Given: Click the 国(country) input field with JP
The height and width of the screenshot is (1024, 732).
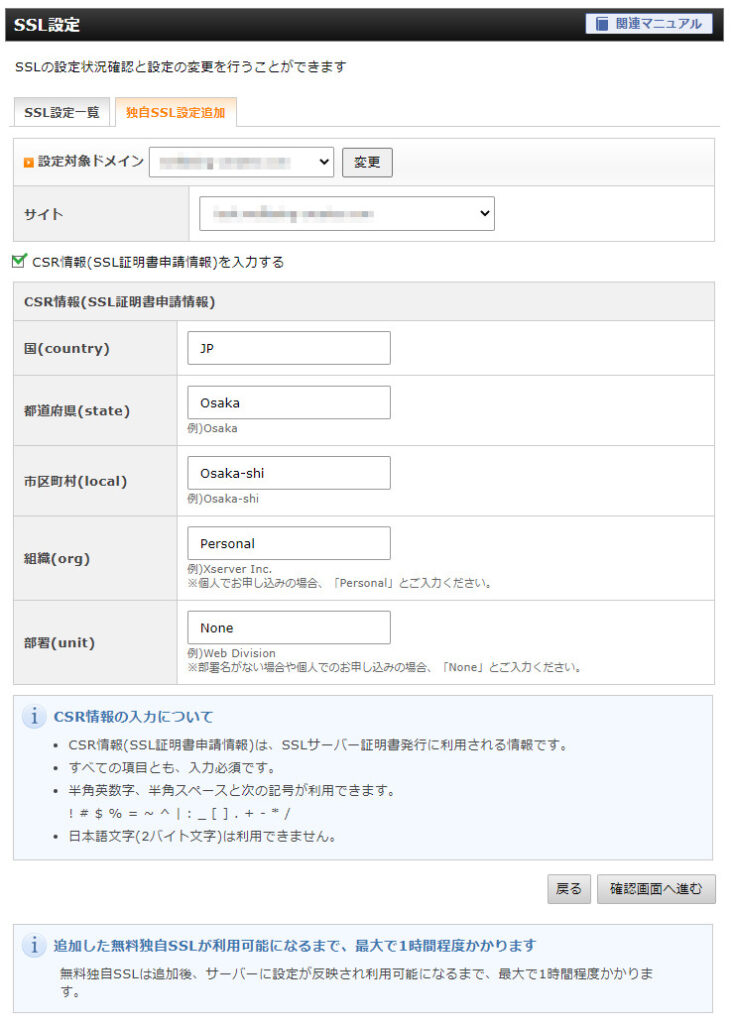Looking at the screenshot, I should coord(289,348).
